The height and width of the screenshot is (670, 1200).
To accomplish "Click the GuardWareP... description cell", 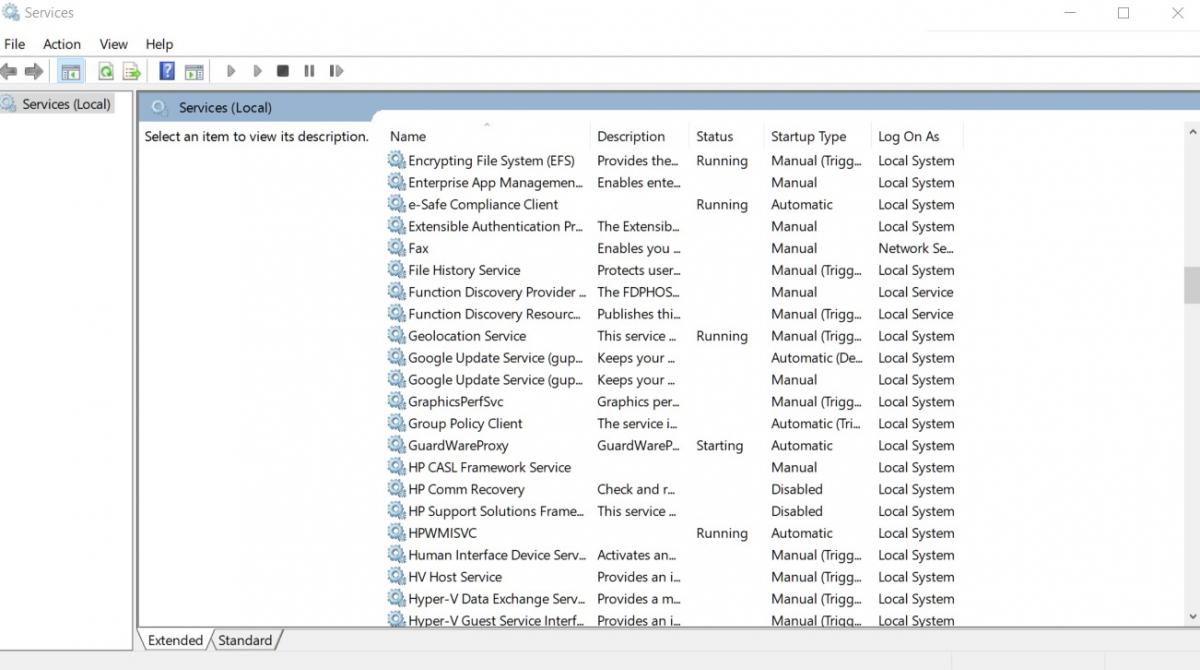I will [x=638, y=446].
